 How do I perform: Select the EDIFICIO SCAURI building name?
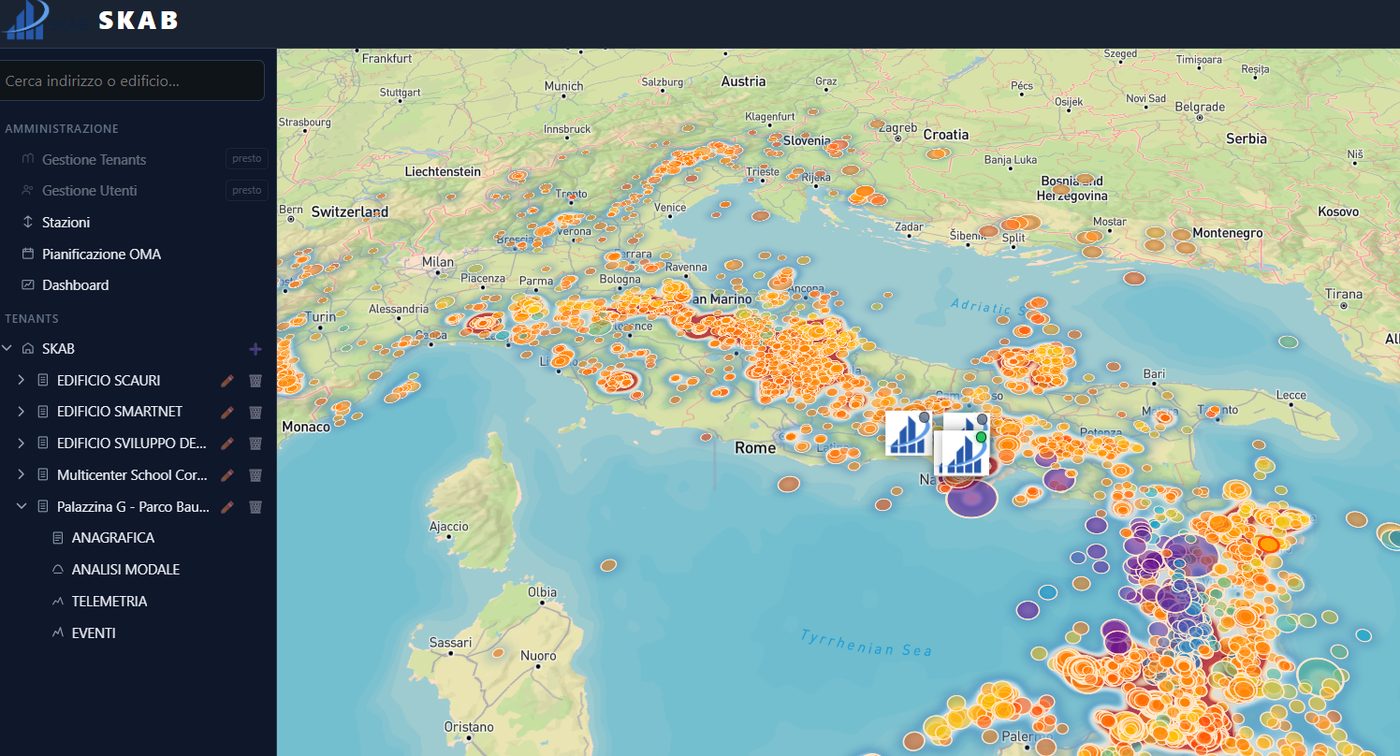point(108,381)
